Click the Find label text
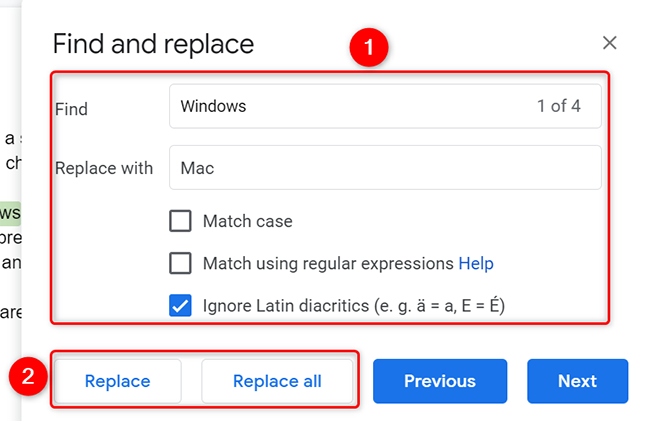The height and width of the screenshot is (421, 650). (72, 108)
